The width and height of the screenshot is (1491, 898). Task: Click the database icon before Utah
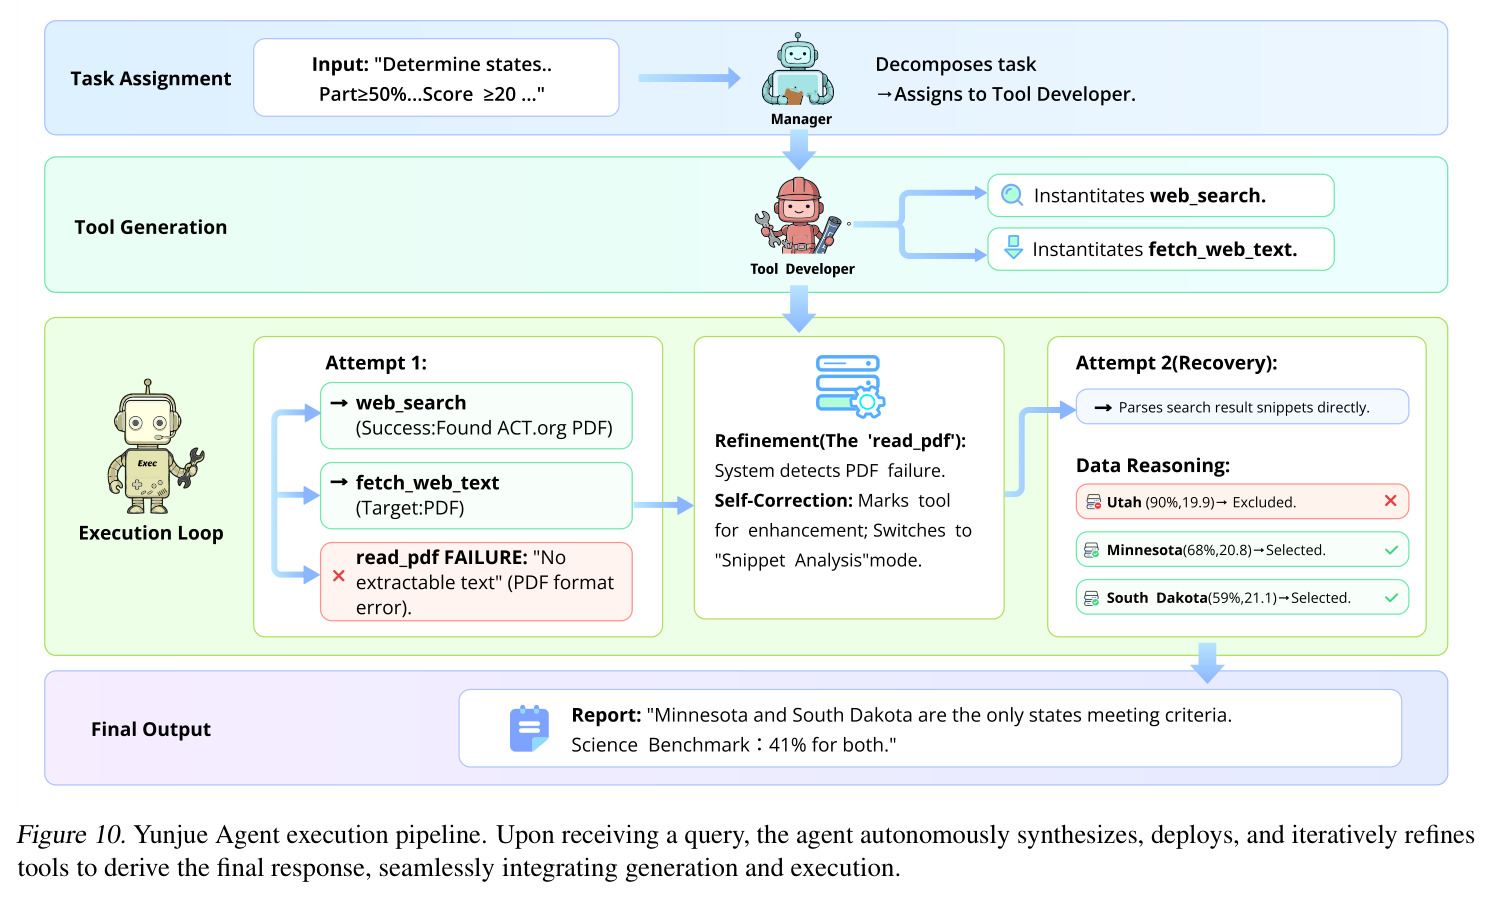click(x=1093, y=502)
